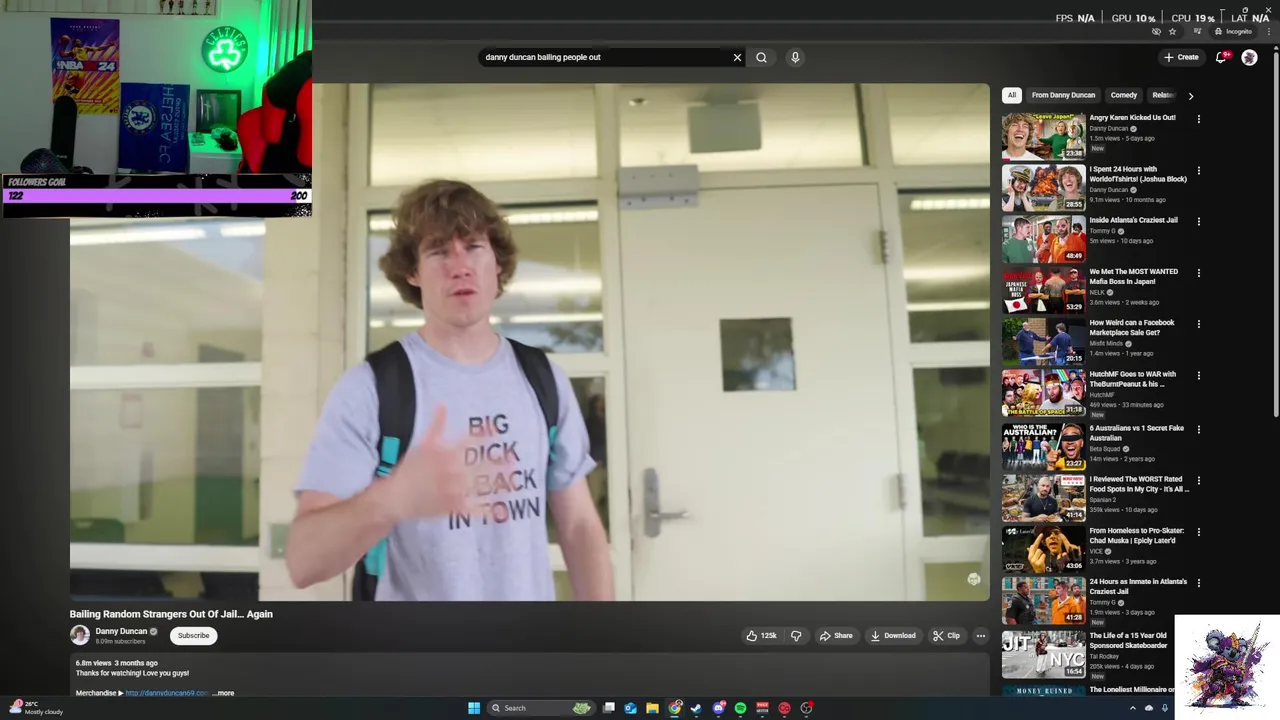The image size is (1280, 720).
Task: Open the YouTube notifications bell
Action: tap(1221, 57)
